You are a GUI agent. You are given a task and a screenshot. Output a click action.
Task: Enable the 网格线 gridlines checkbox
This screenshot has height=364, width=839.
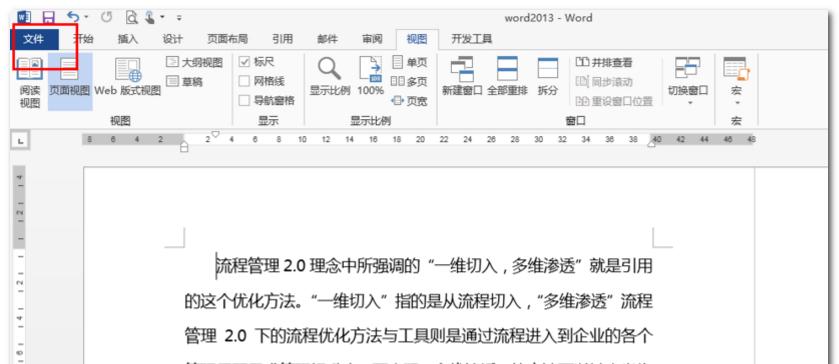[245, 81]
